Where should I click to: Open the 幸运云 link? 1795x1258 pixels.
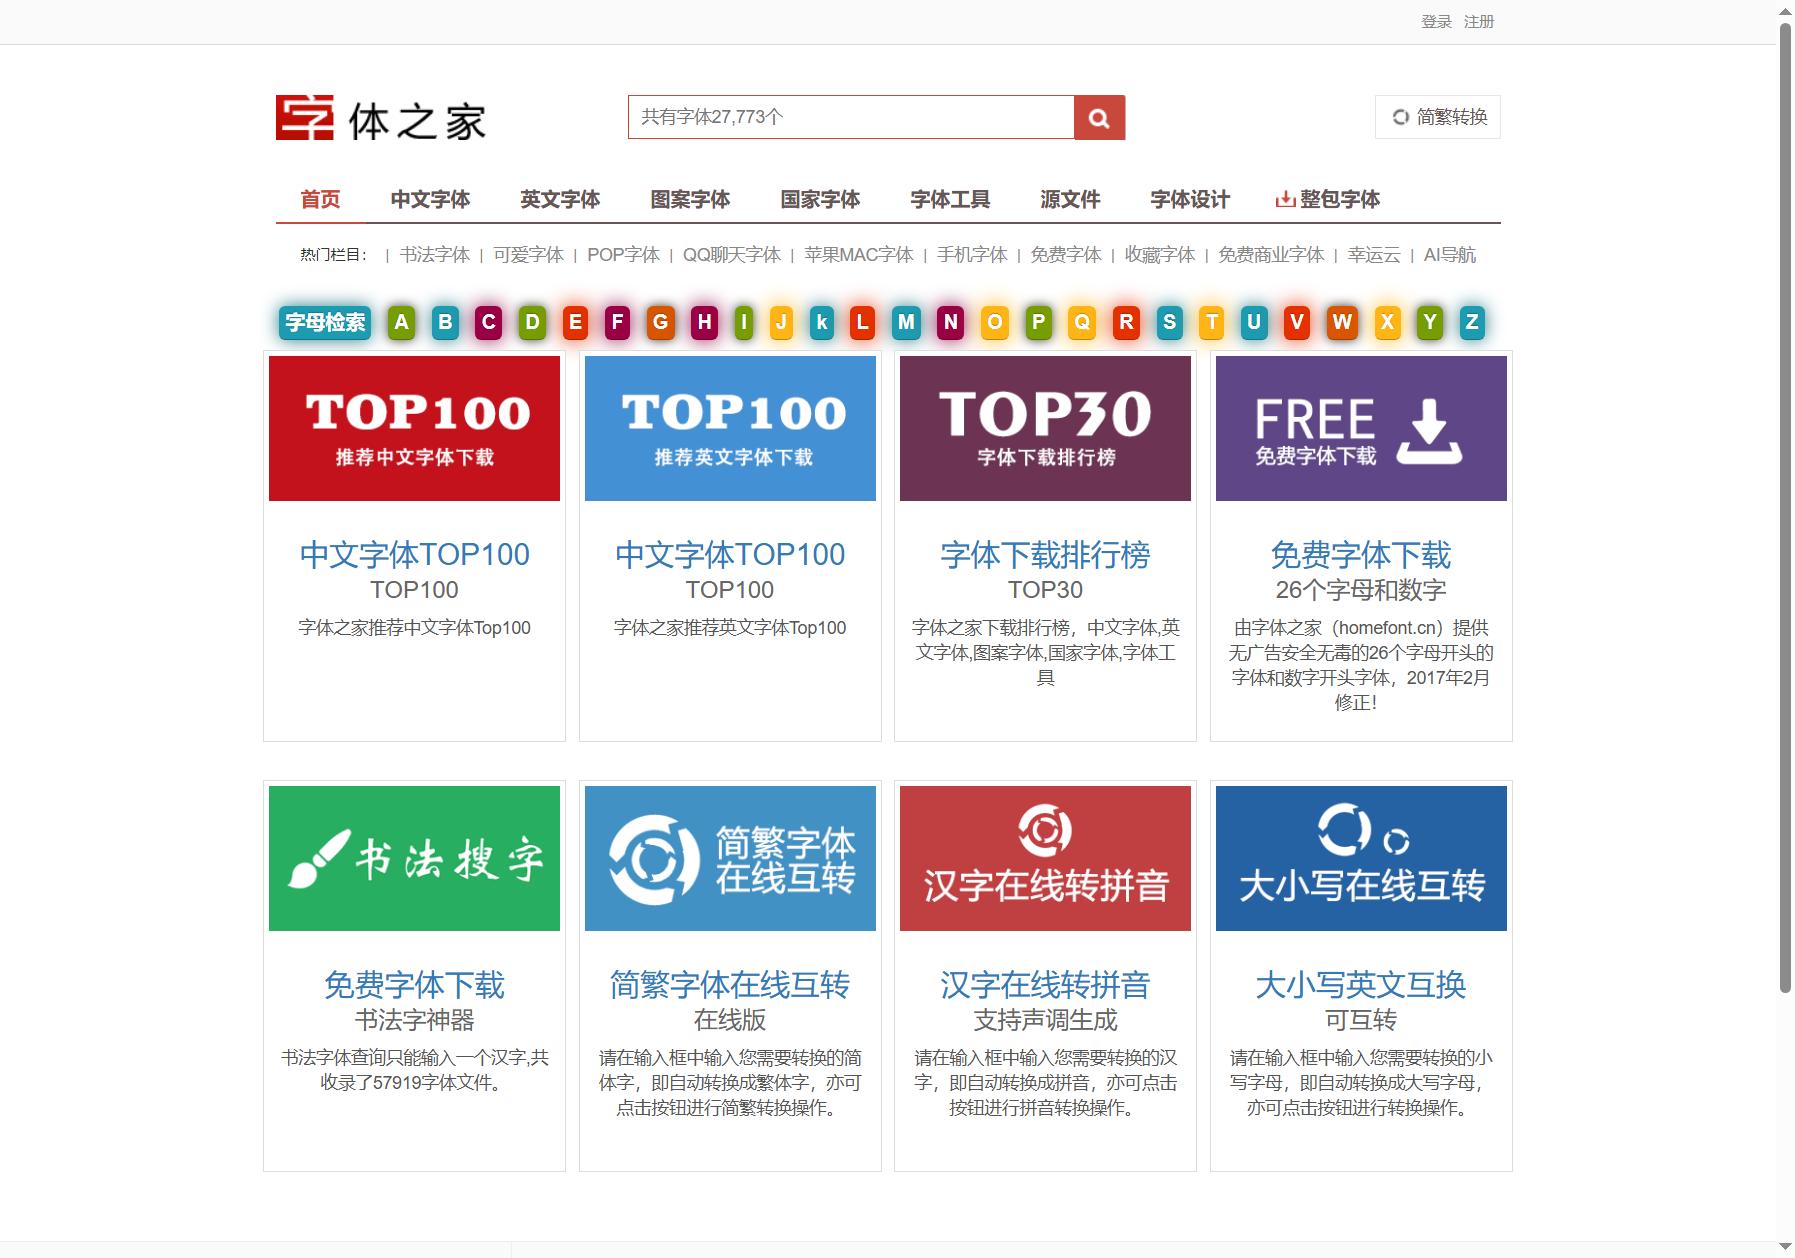1374,255
